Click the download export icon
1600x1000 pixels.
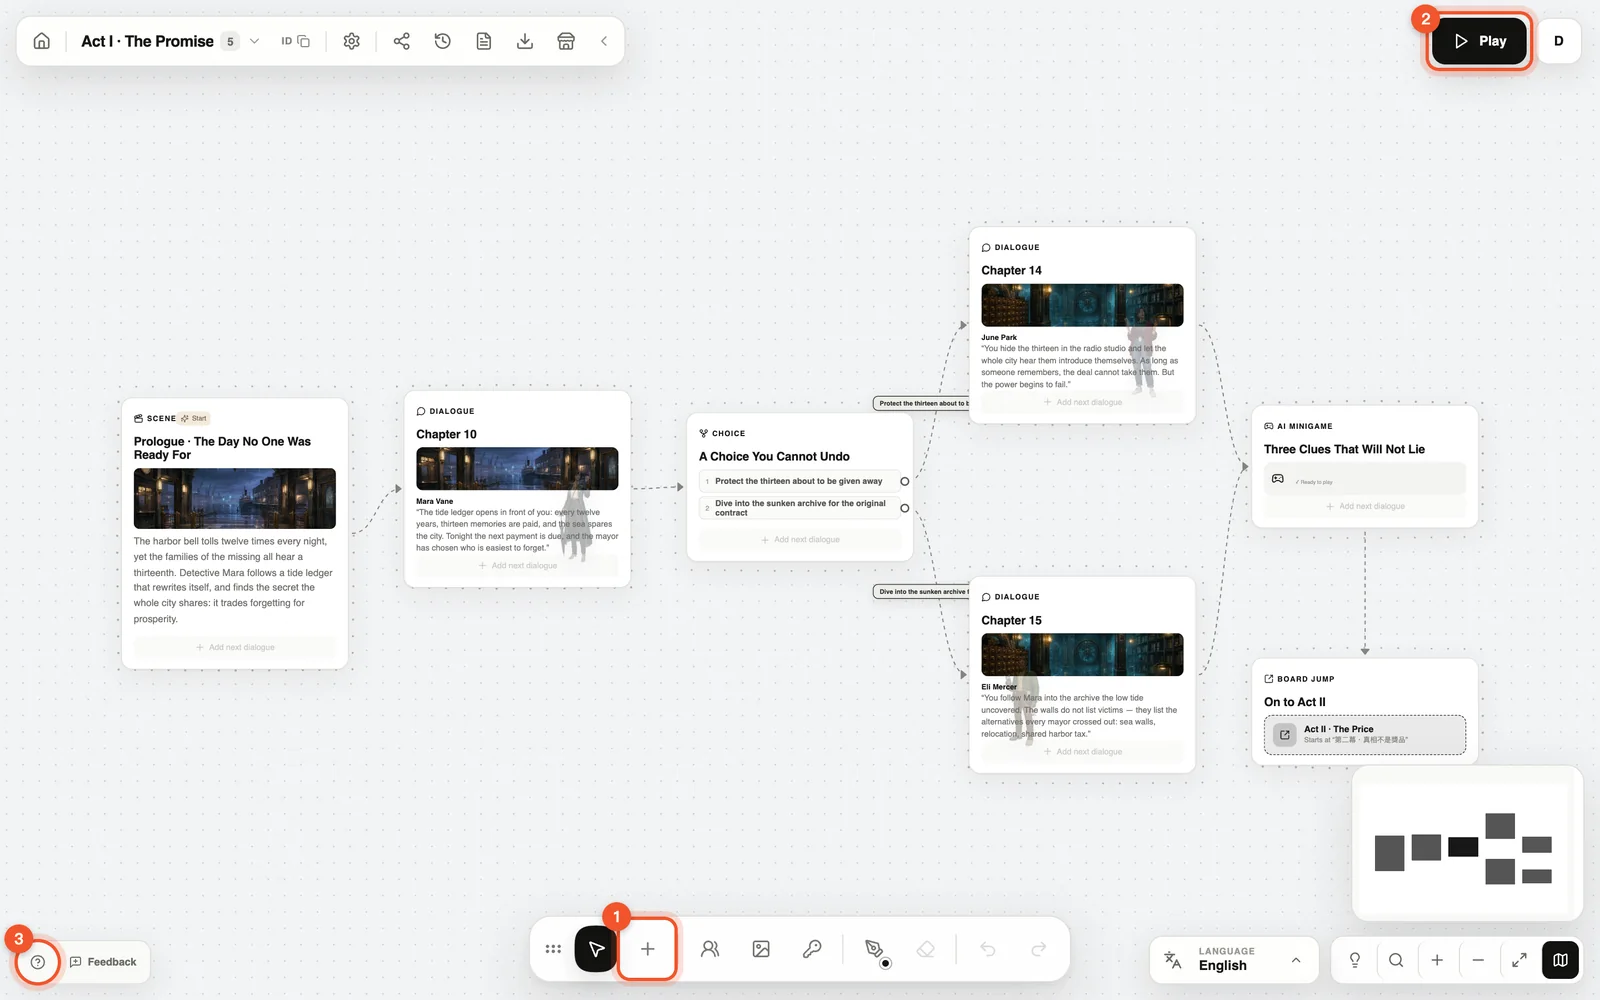tap(525, 41)
